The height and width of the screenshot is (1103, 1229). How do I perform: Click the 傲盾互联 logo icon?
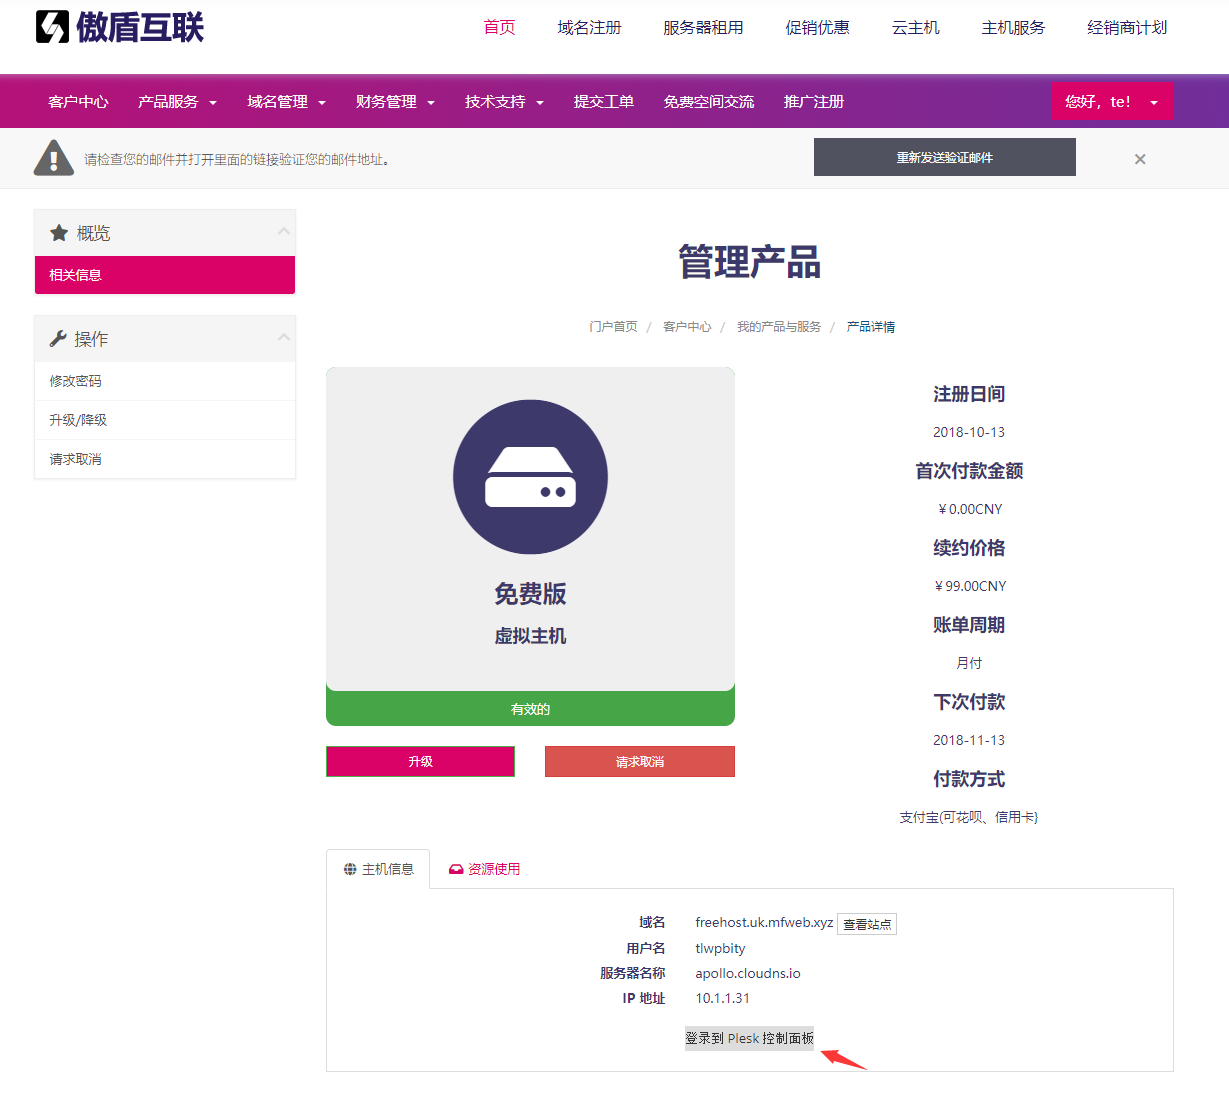52,27
